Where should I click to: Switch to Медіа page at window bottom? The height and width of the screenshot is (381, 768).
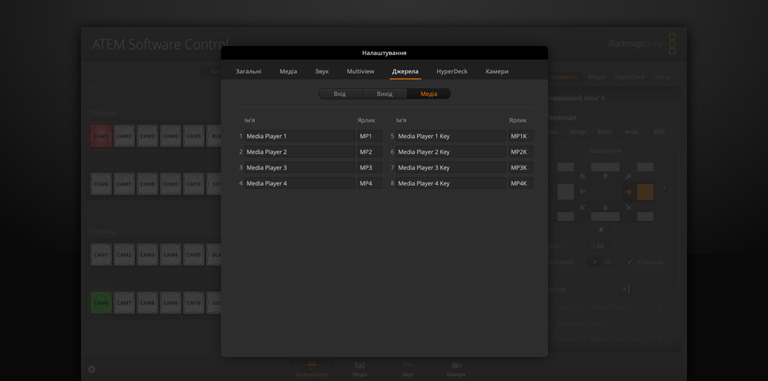coord(360,369)
